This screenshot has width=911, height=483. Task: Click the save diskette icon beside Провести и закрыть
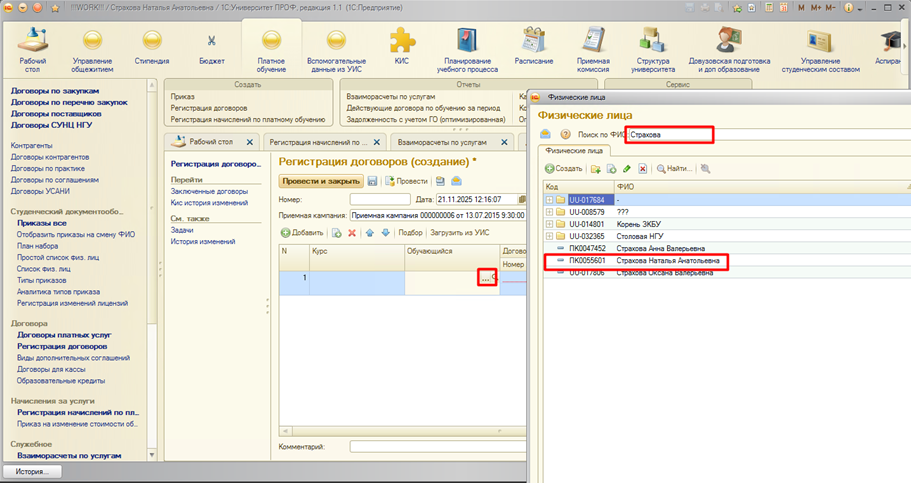click(372, 181)
